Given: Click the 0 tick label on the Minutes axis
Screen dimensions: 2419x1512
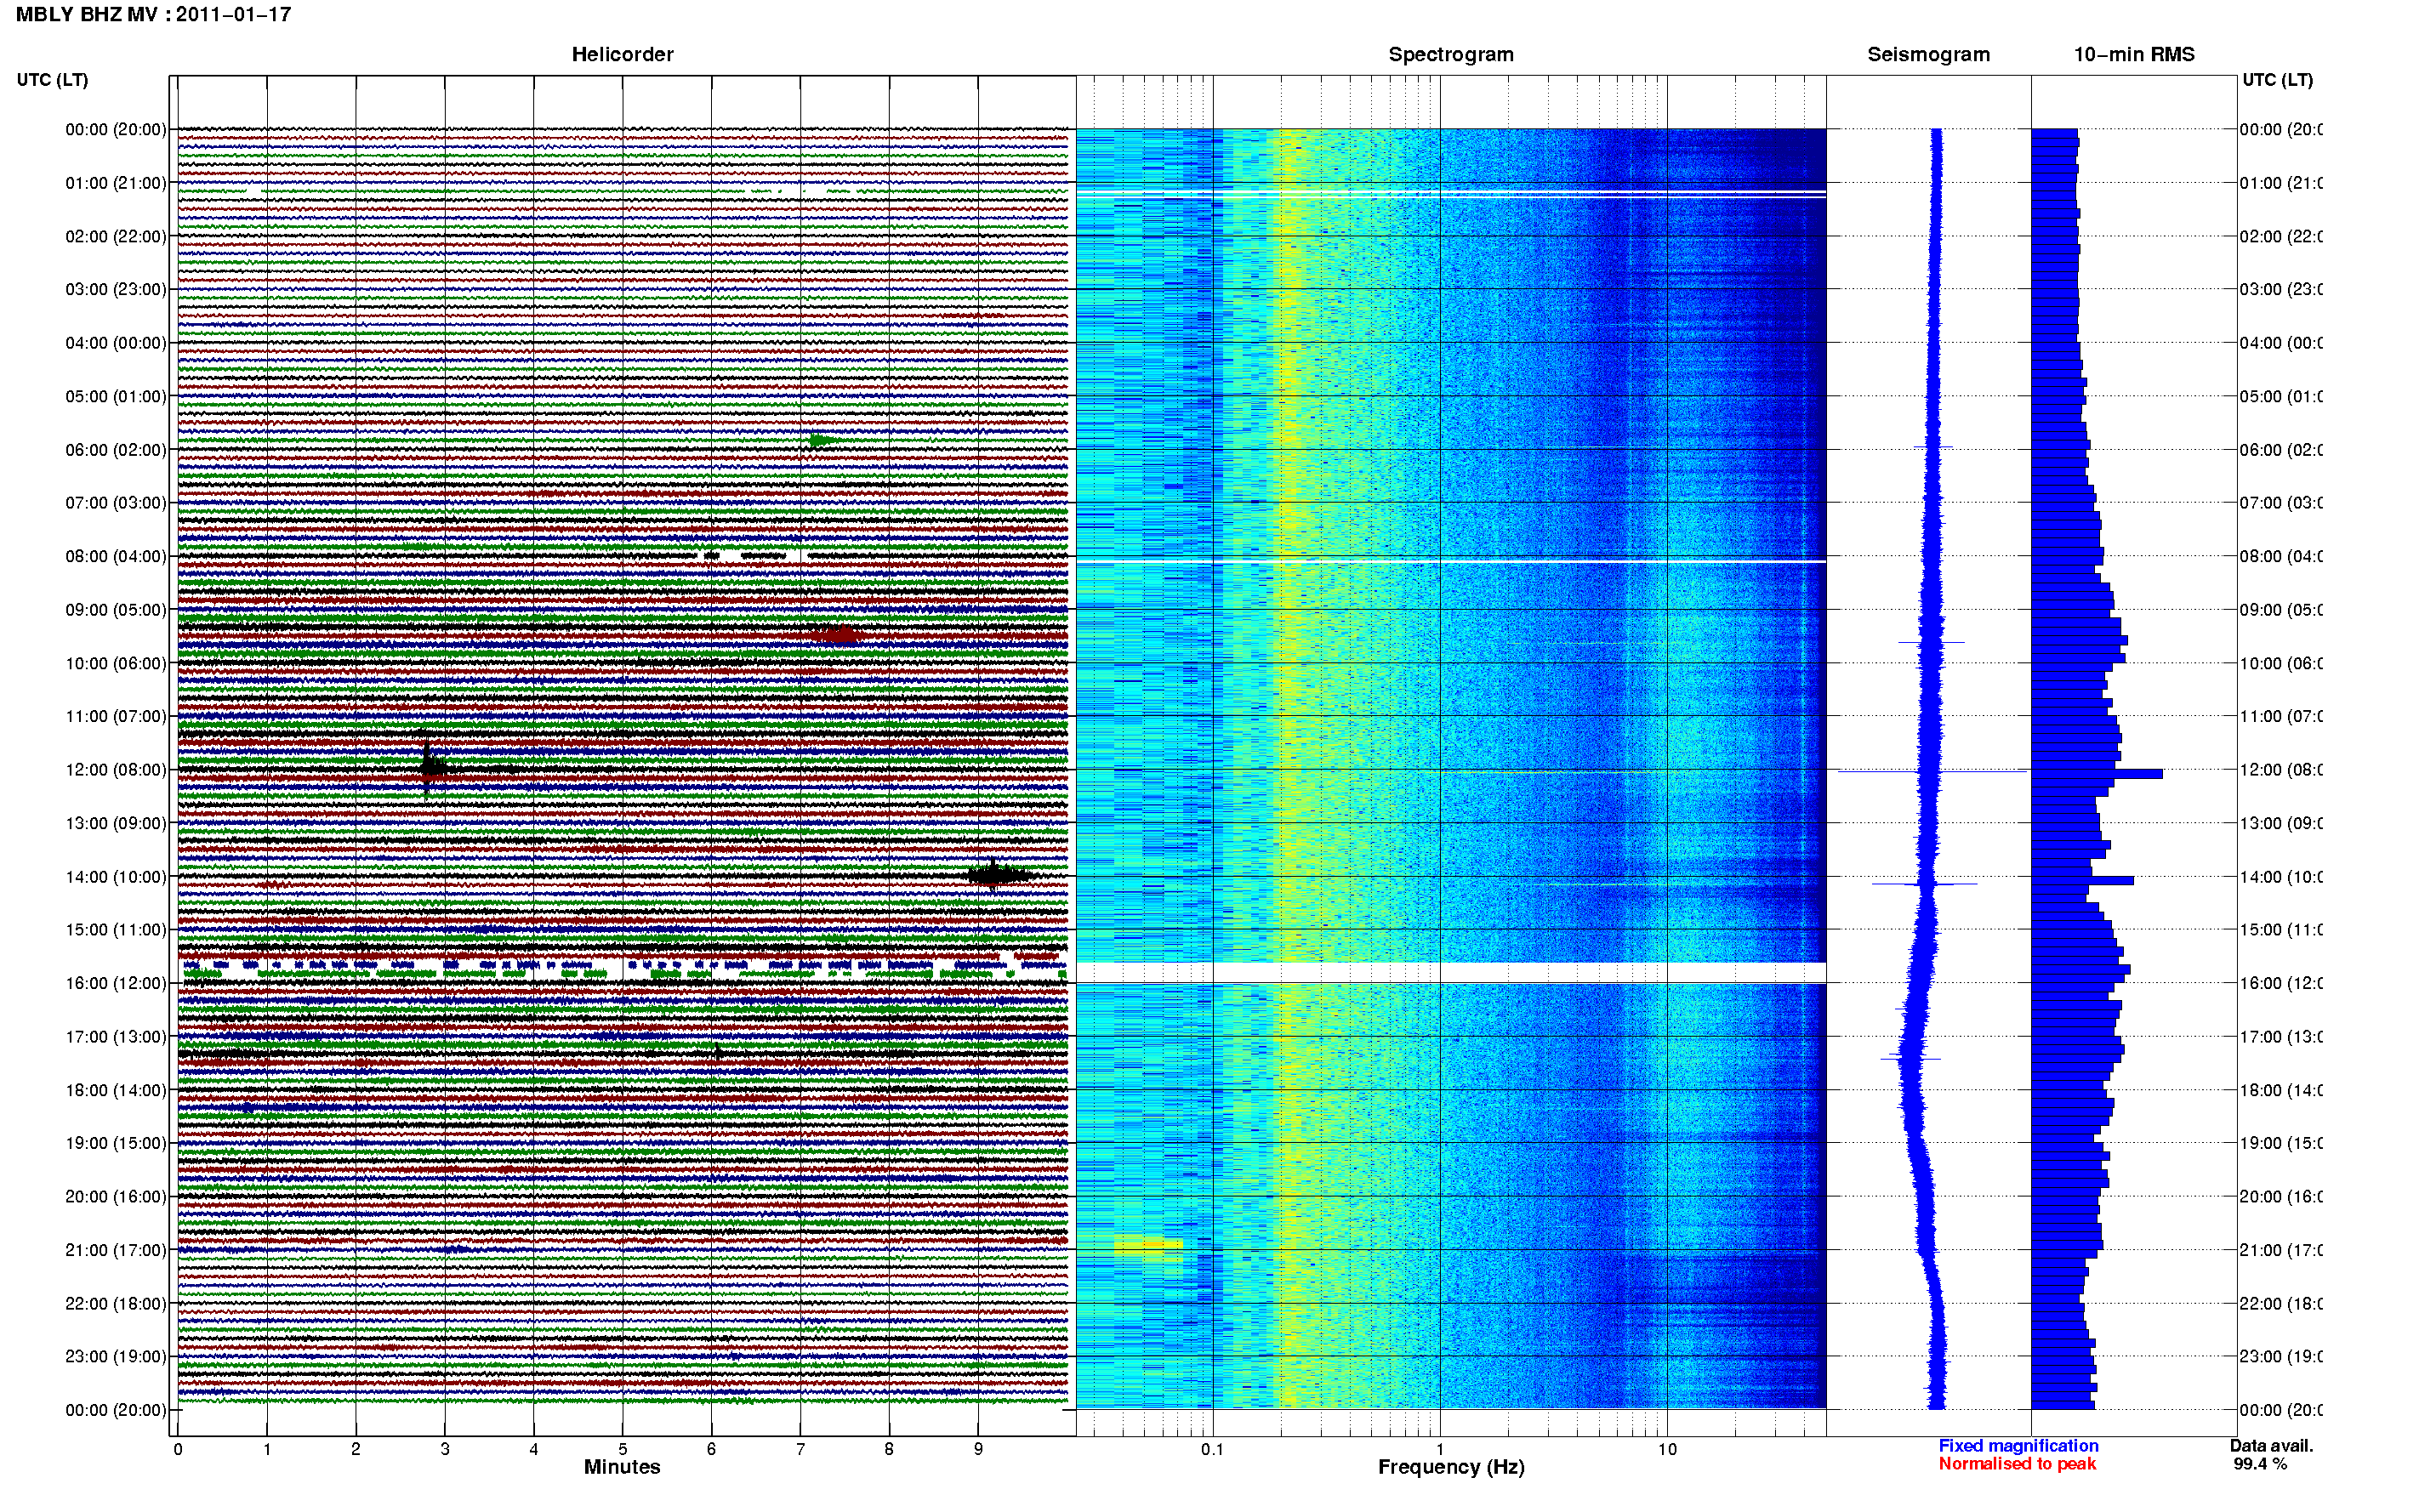Looking at the screenshot, I should pos(178,1449).
